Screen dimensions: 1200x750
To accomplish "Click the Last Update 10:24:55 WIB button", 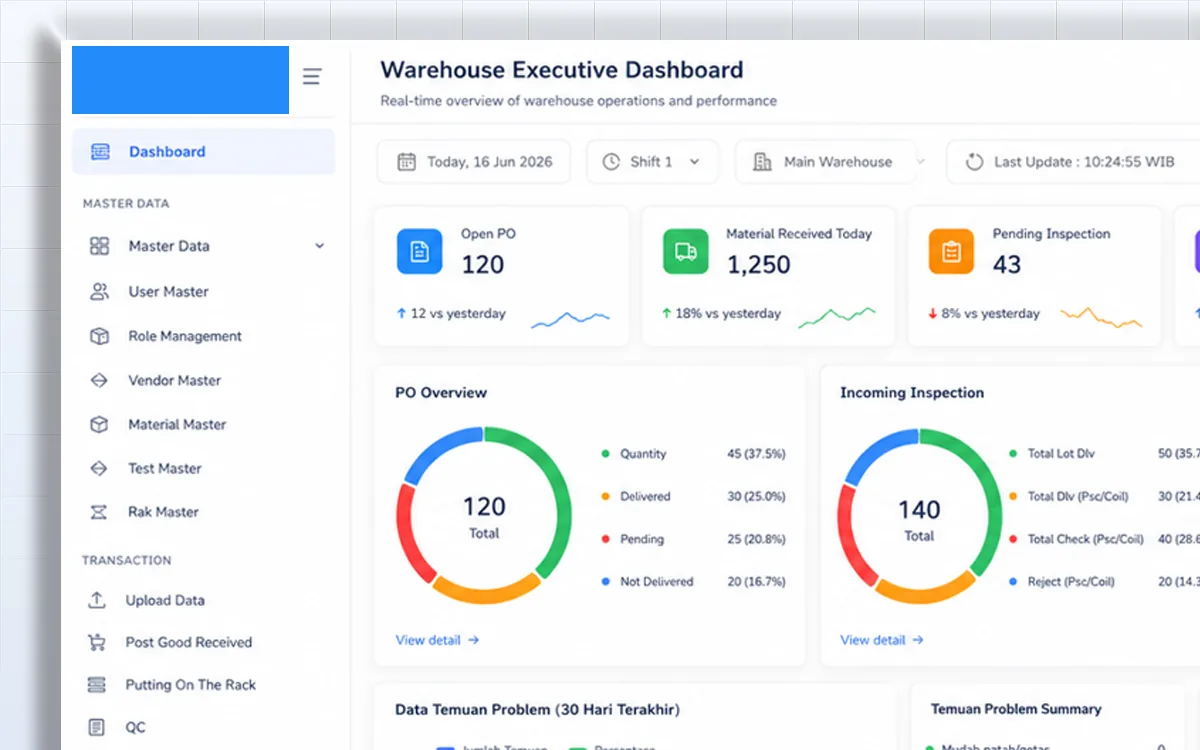I will (1073, 162).
